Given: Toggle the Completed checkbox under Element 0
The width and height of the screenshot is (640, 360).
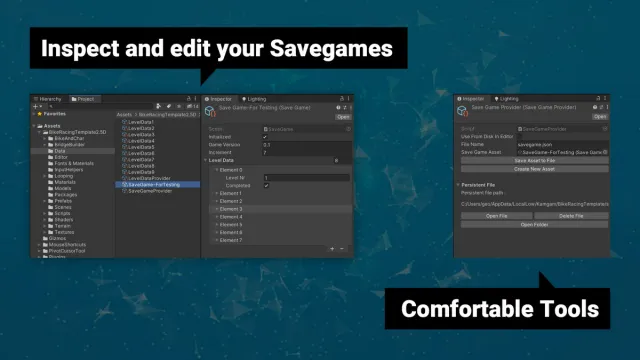Looking at the screenshot, I should pyautogui.click(x=266, y=186).
